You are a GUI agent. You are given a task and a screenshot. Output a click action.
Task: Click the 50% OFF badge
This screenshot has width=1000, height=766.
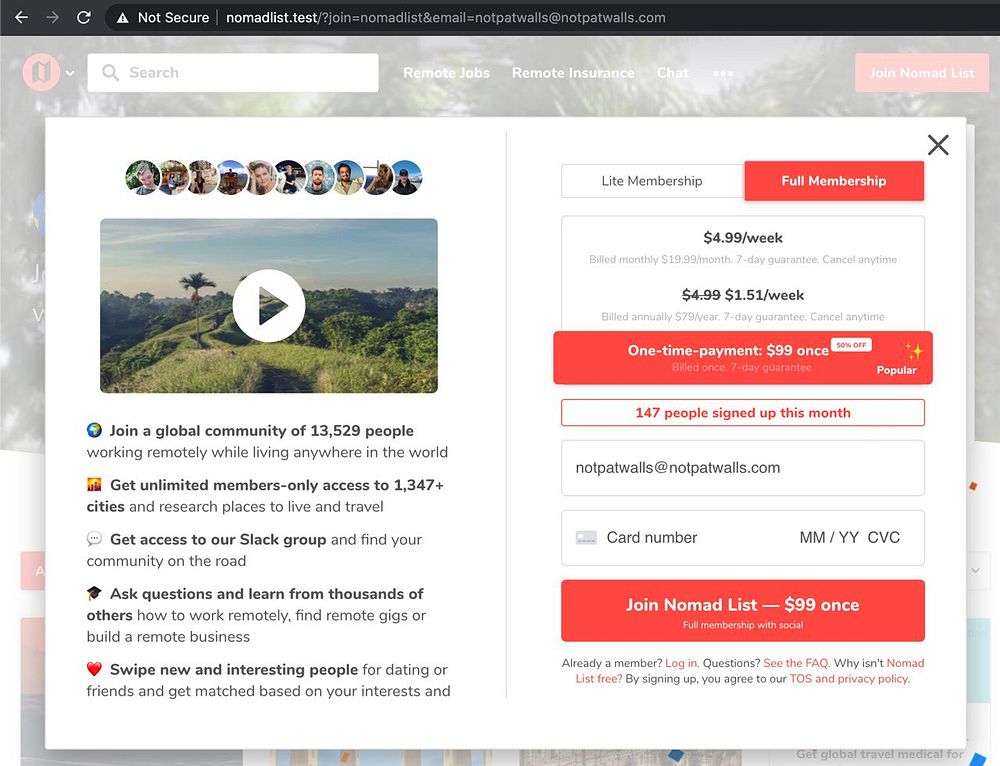click(851, 345)
